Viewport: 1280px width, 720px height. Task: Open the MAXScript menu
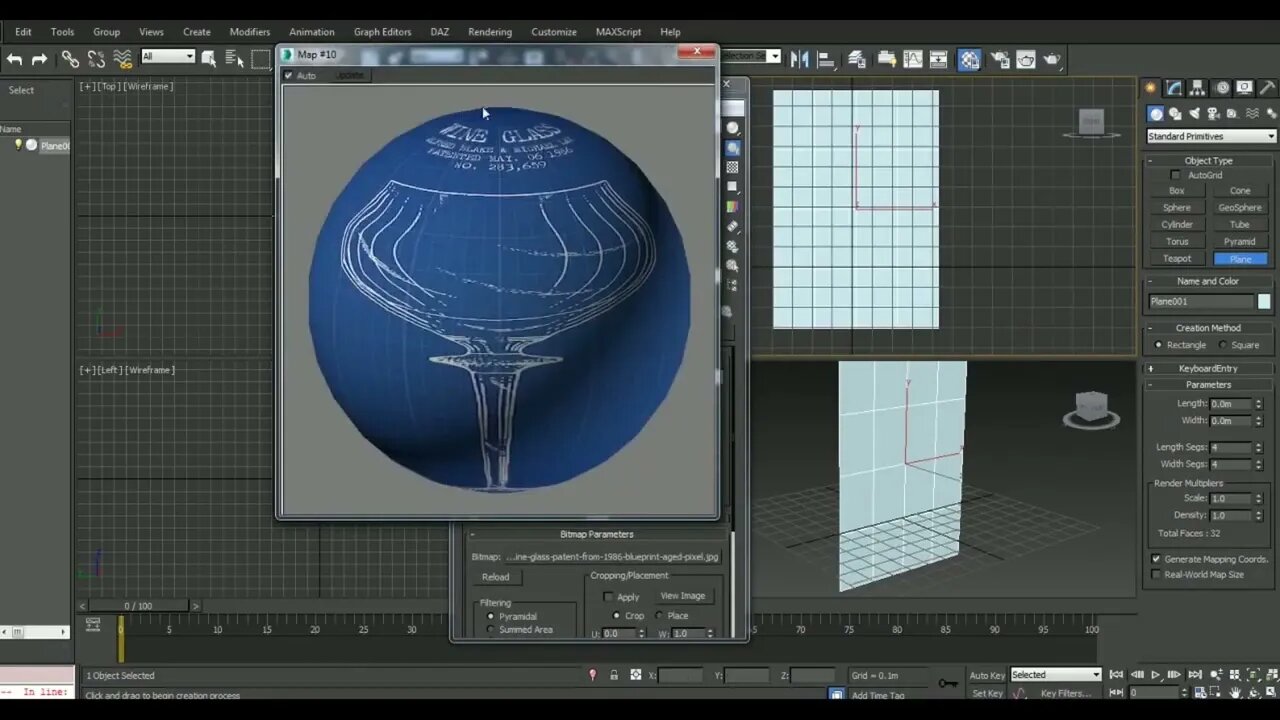click(618, 32)
